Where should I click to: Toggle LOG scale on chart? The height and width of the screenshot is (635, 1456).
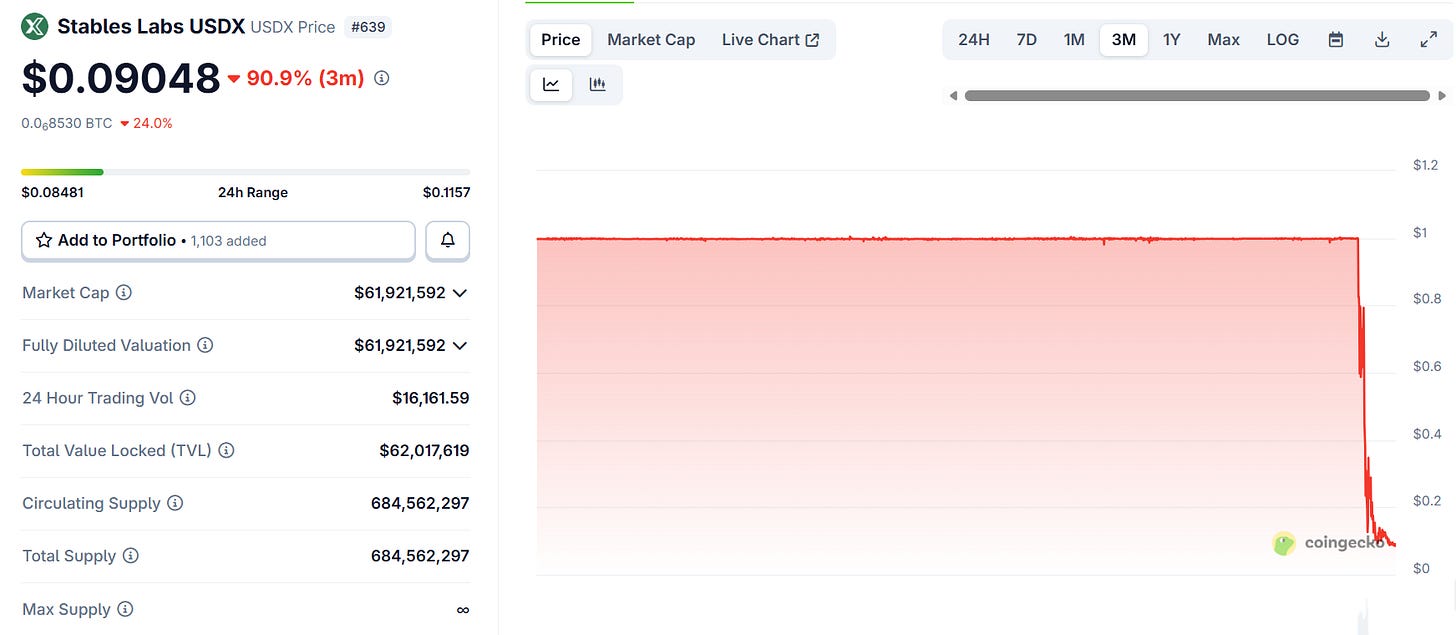[x=1282, y=40]
